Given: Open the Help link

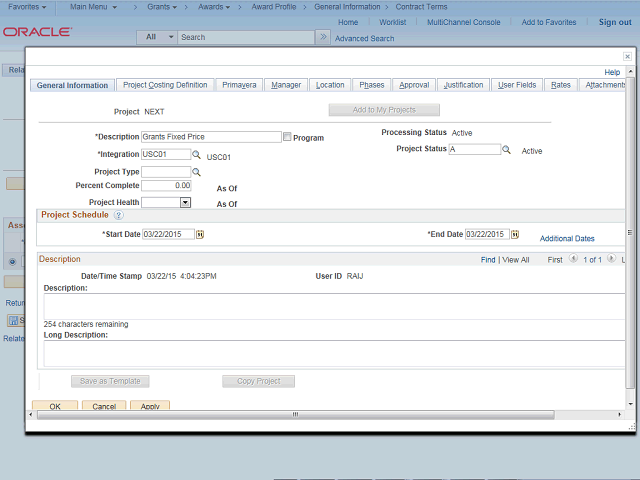Looking at the screenshot, I should point(612,72).
